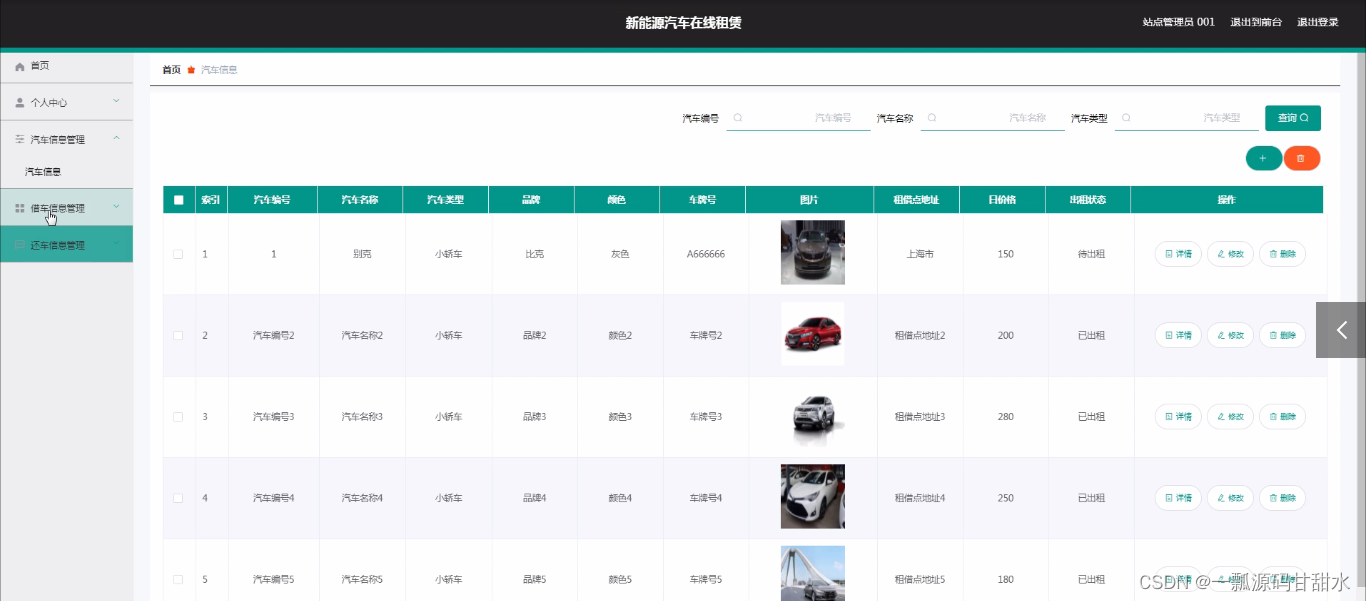Click the 上海市 address cell
The height and width of the screenshot is (601, 1366).
click(x=920, y=254)
